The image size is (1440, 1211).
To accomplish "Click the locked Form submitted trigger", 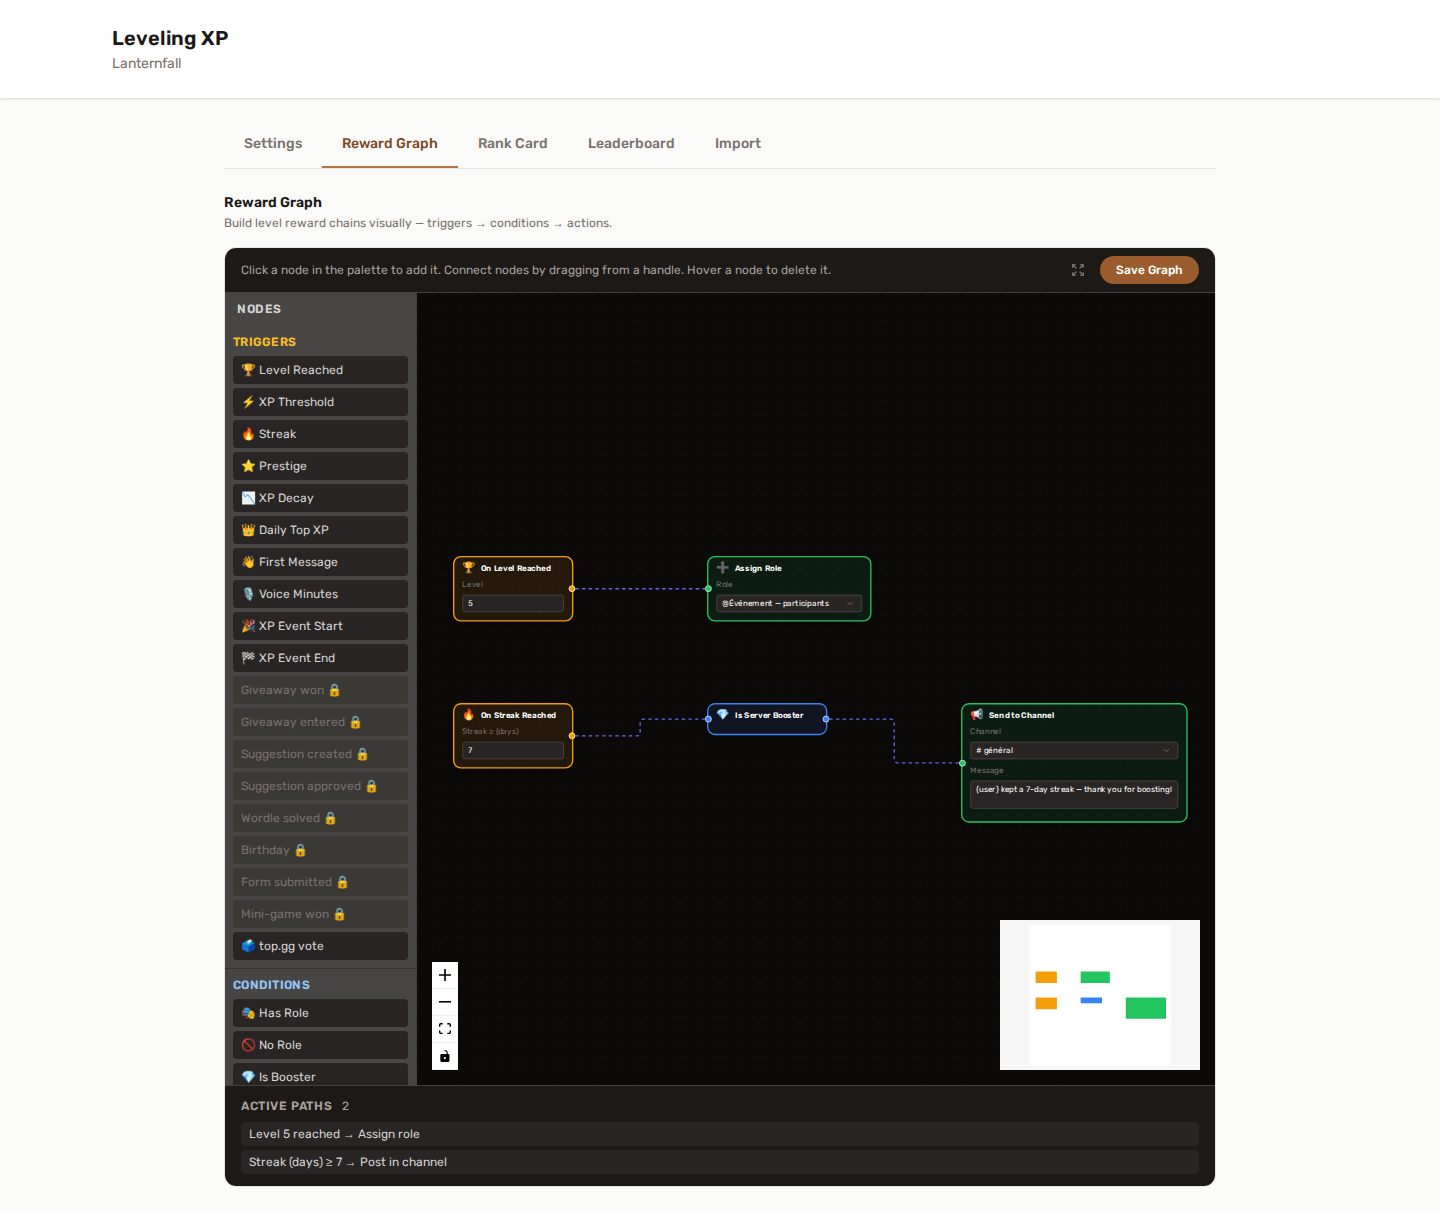I will (320, 882).
